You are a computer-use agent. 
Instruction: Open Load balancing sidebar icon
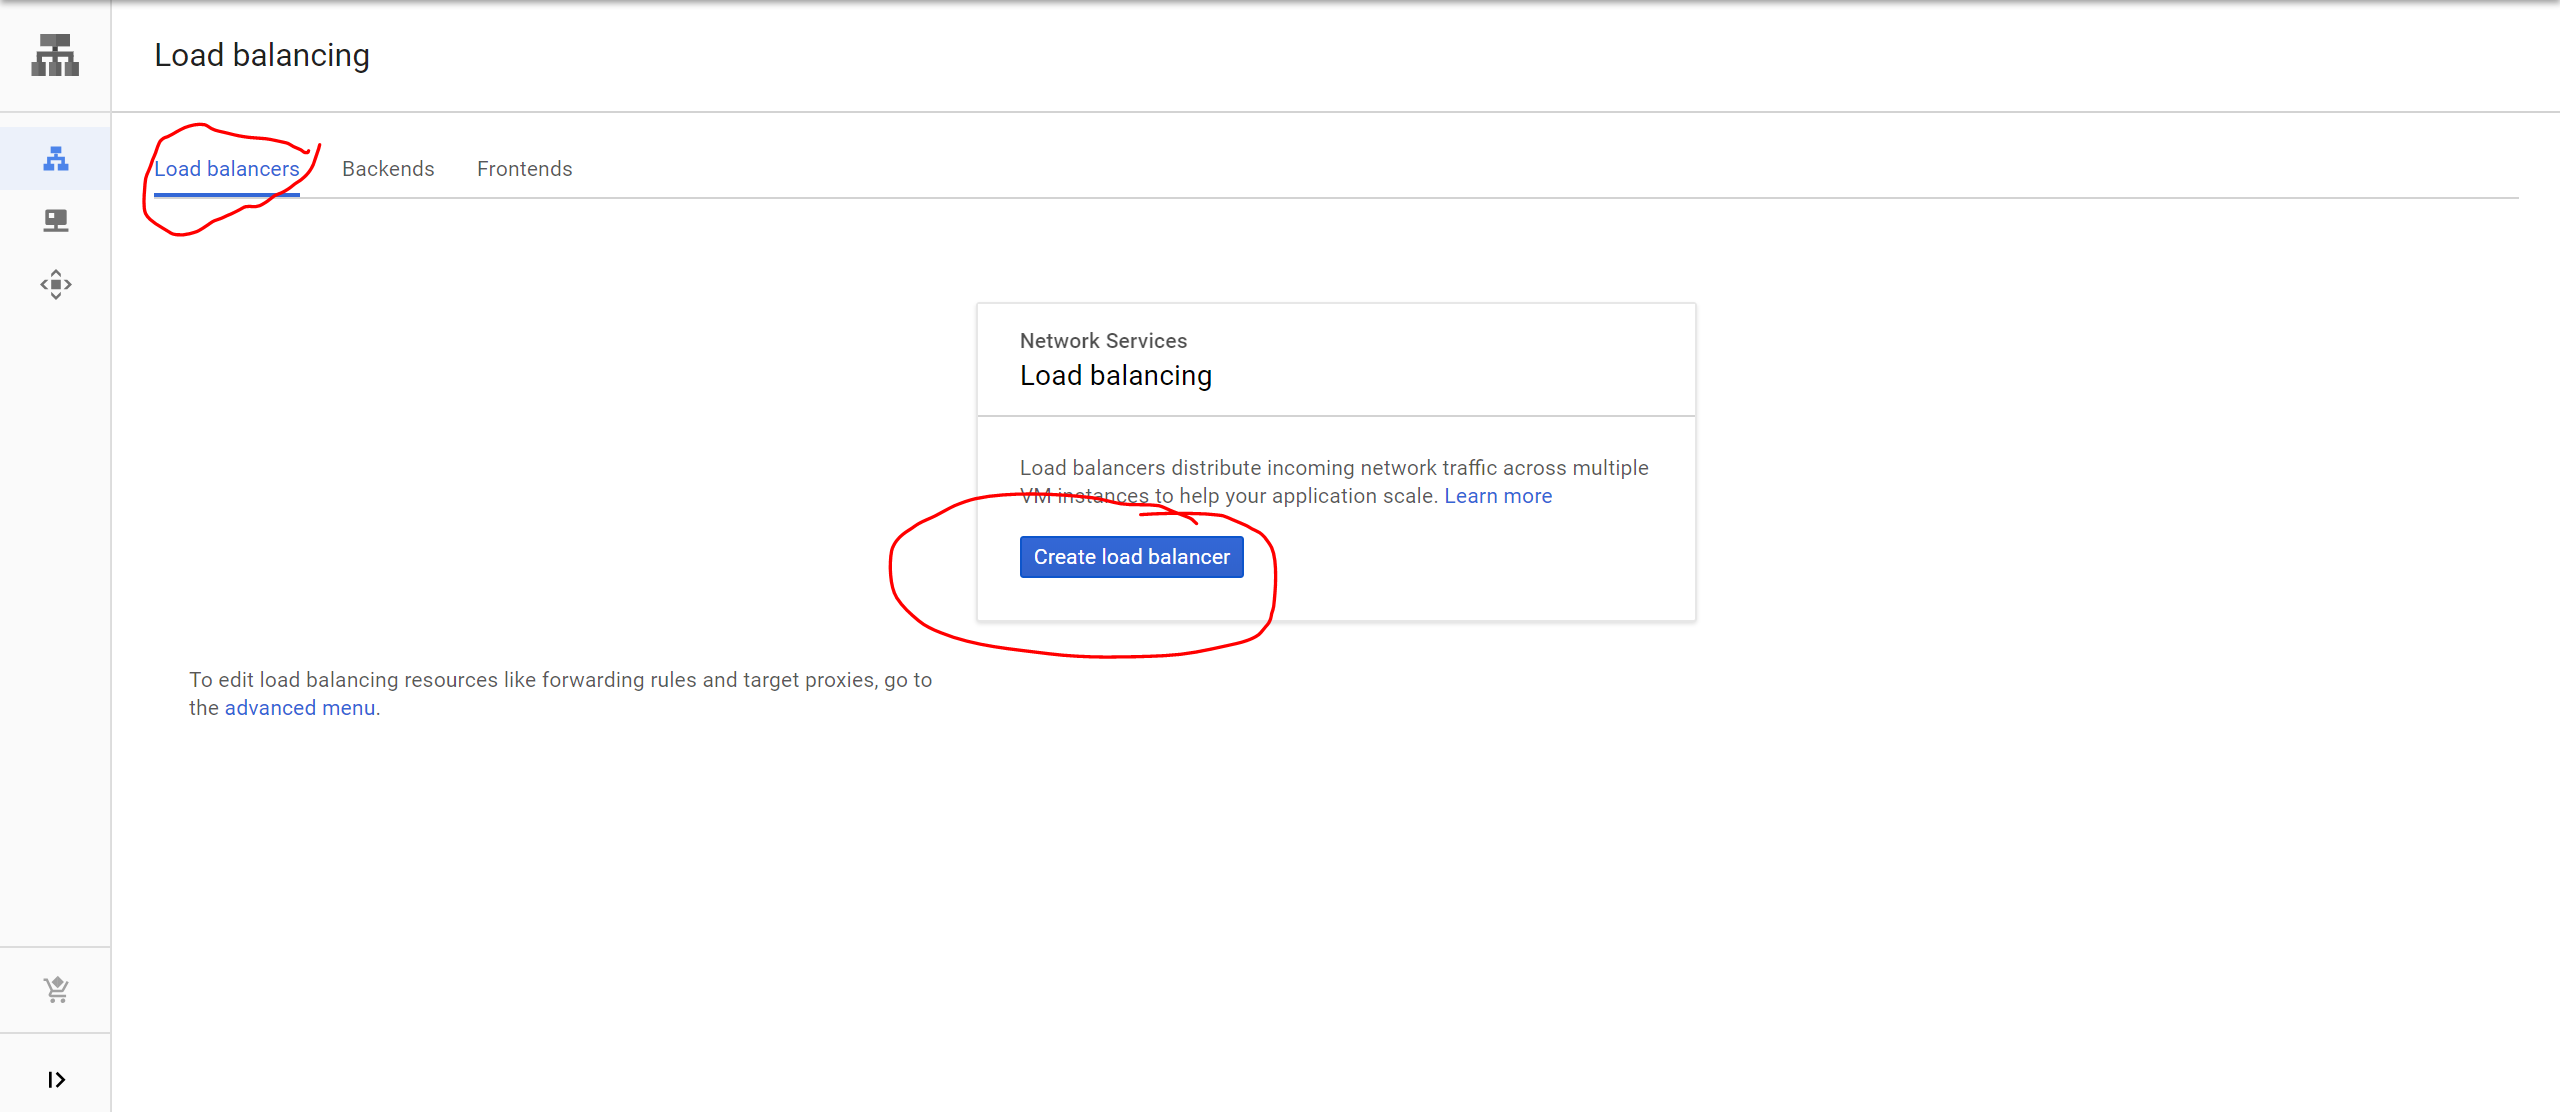(56, 159)
